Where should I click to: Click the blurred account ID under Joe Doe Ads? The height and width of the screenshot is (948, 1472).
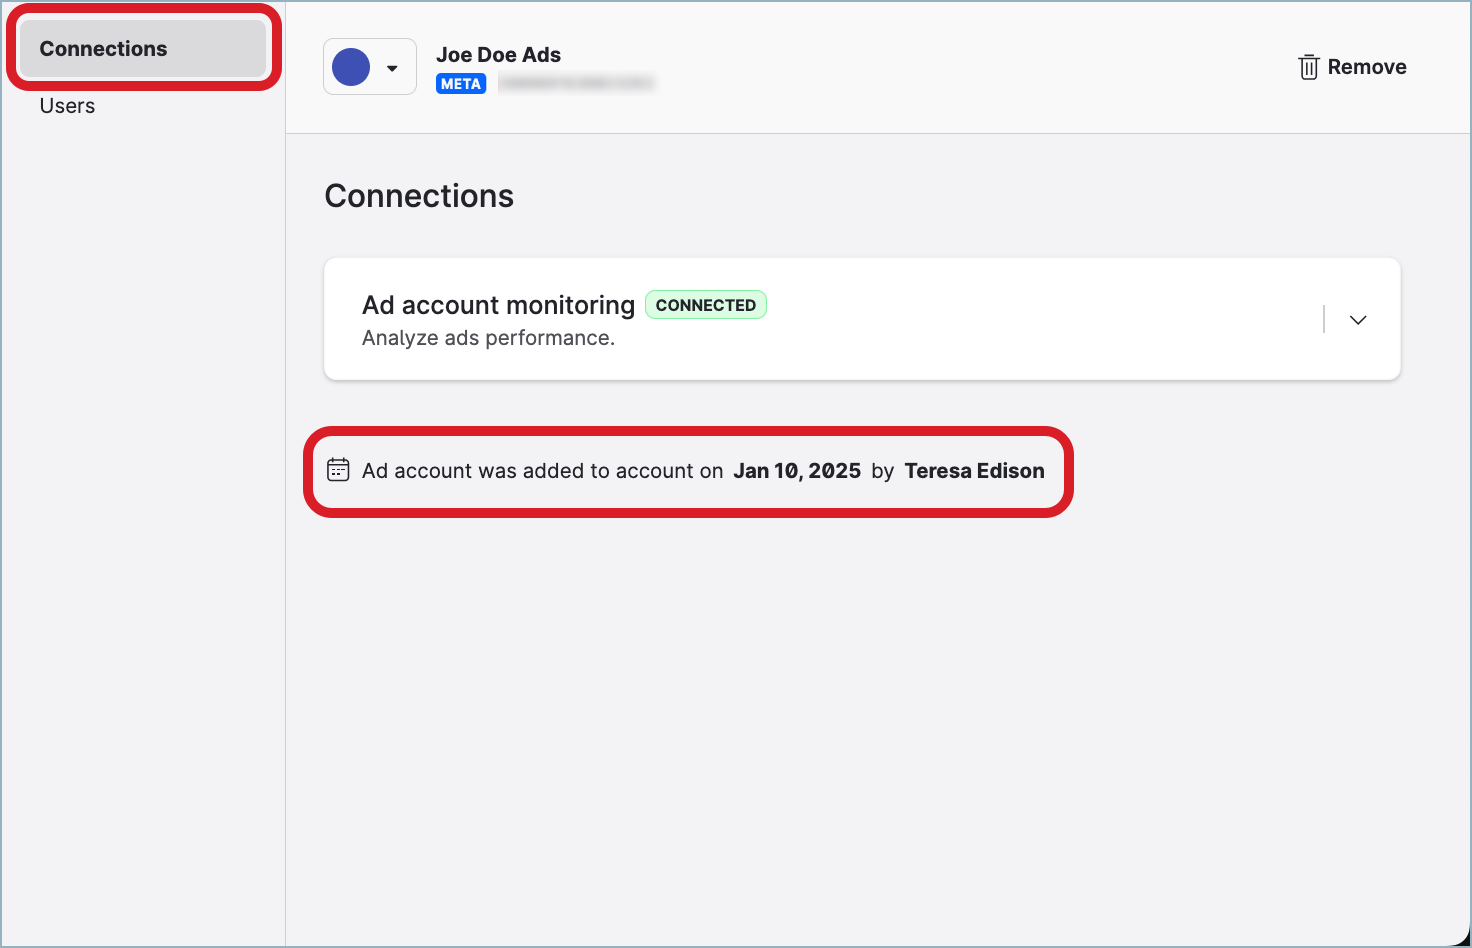tap(576, 83)
